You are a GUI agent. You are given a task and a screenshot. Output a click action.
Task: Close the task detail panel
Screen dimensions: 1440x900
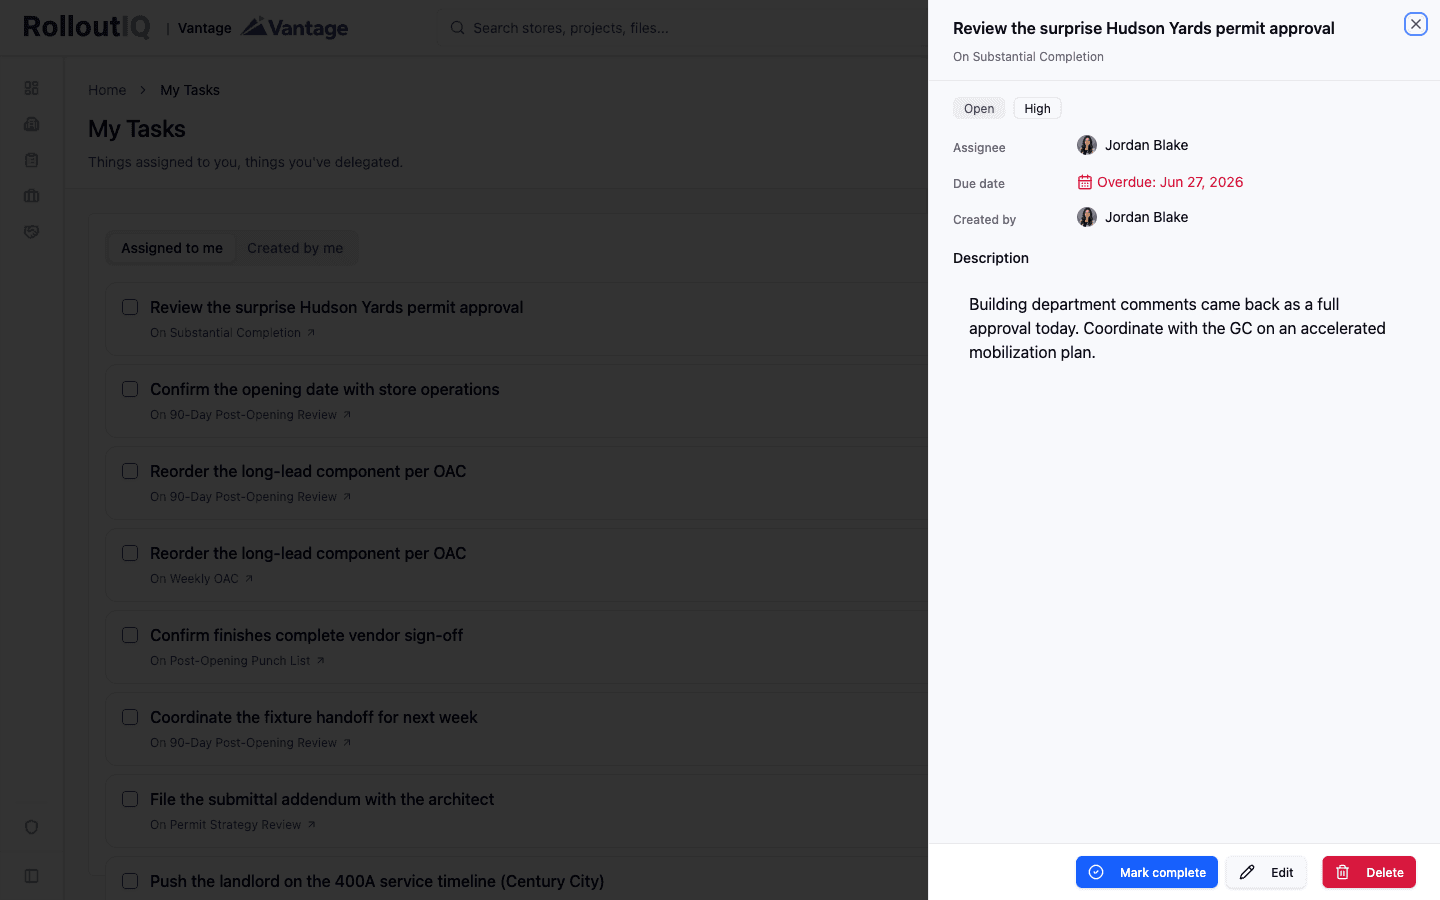1415,24
